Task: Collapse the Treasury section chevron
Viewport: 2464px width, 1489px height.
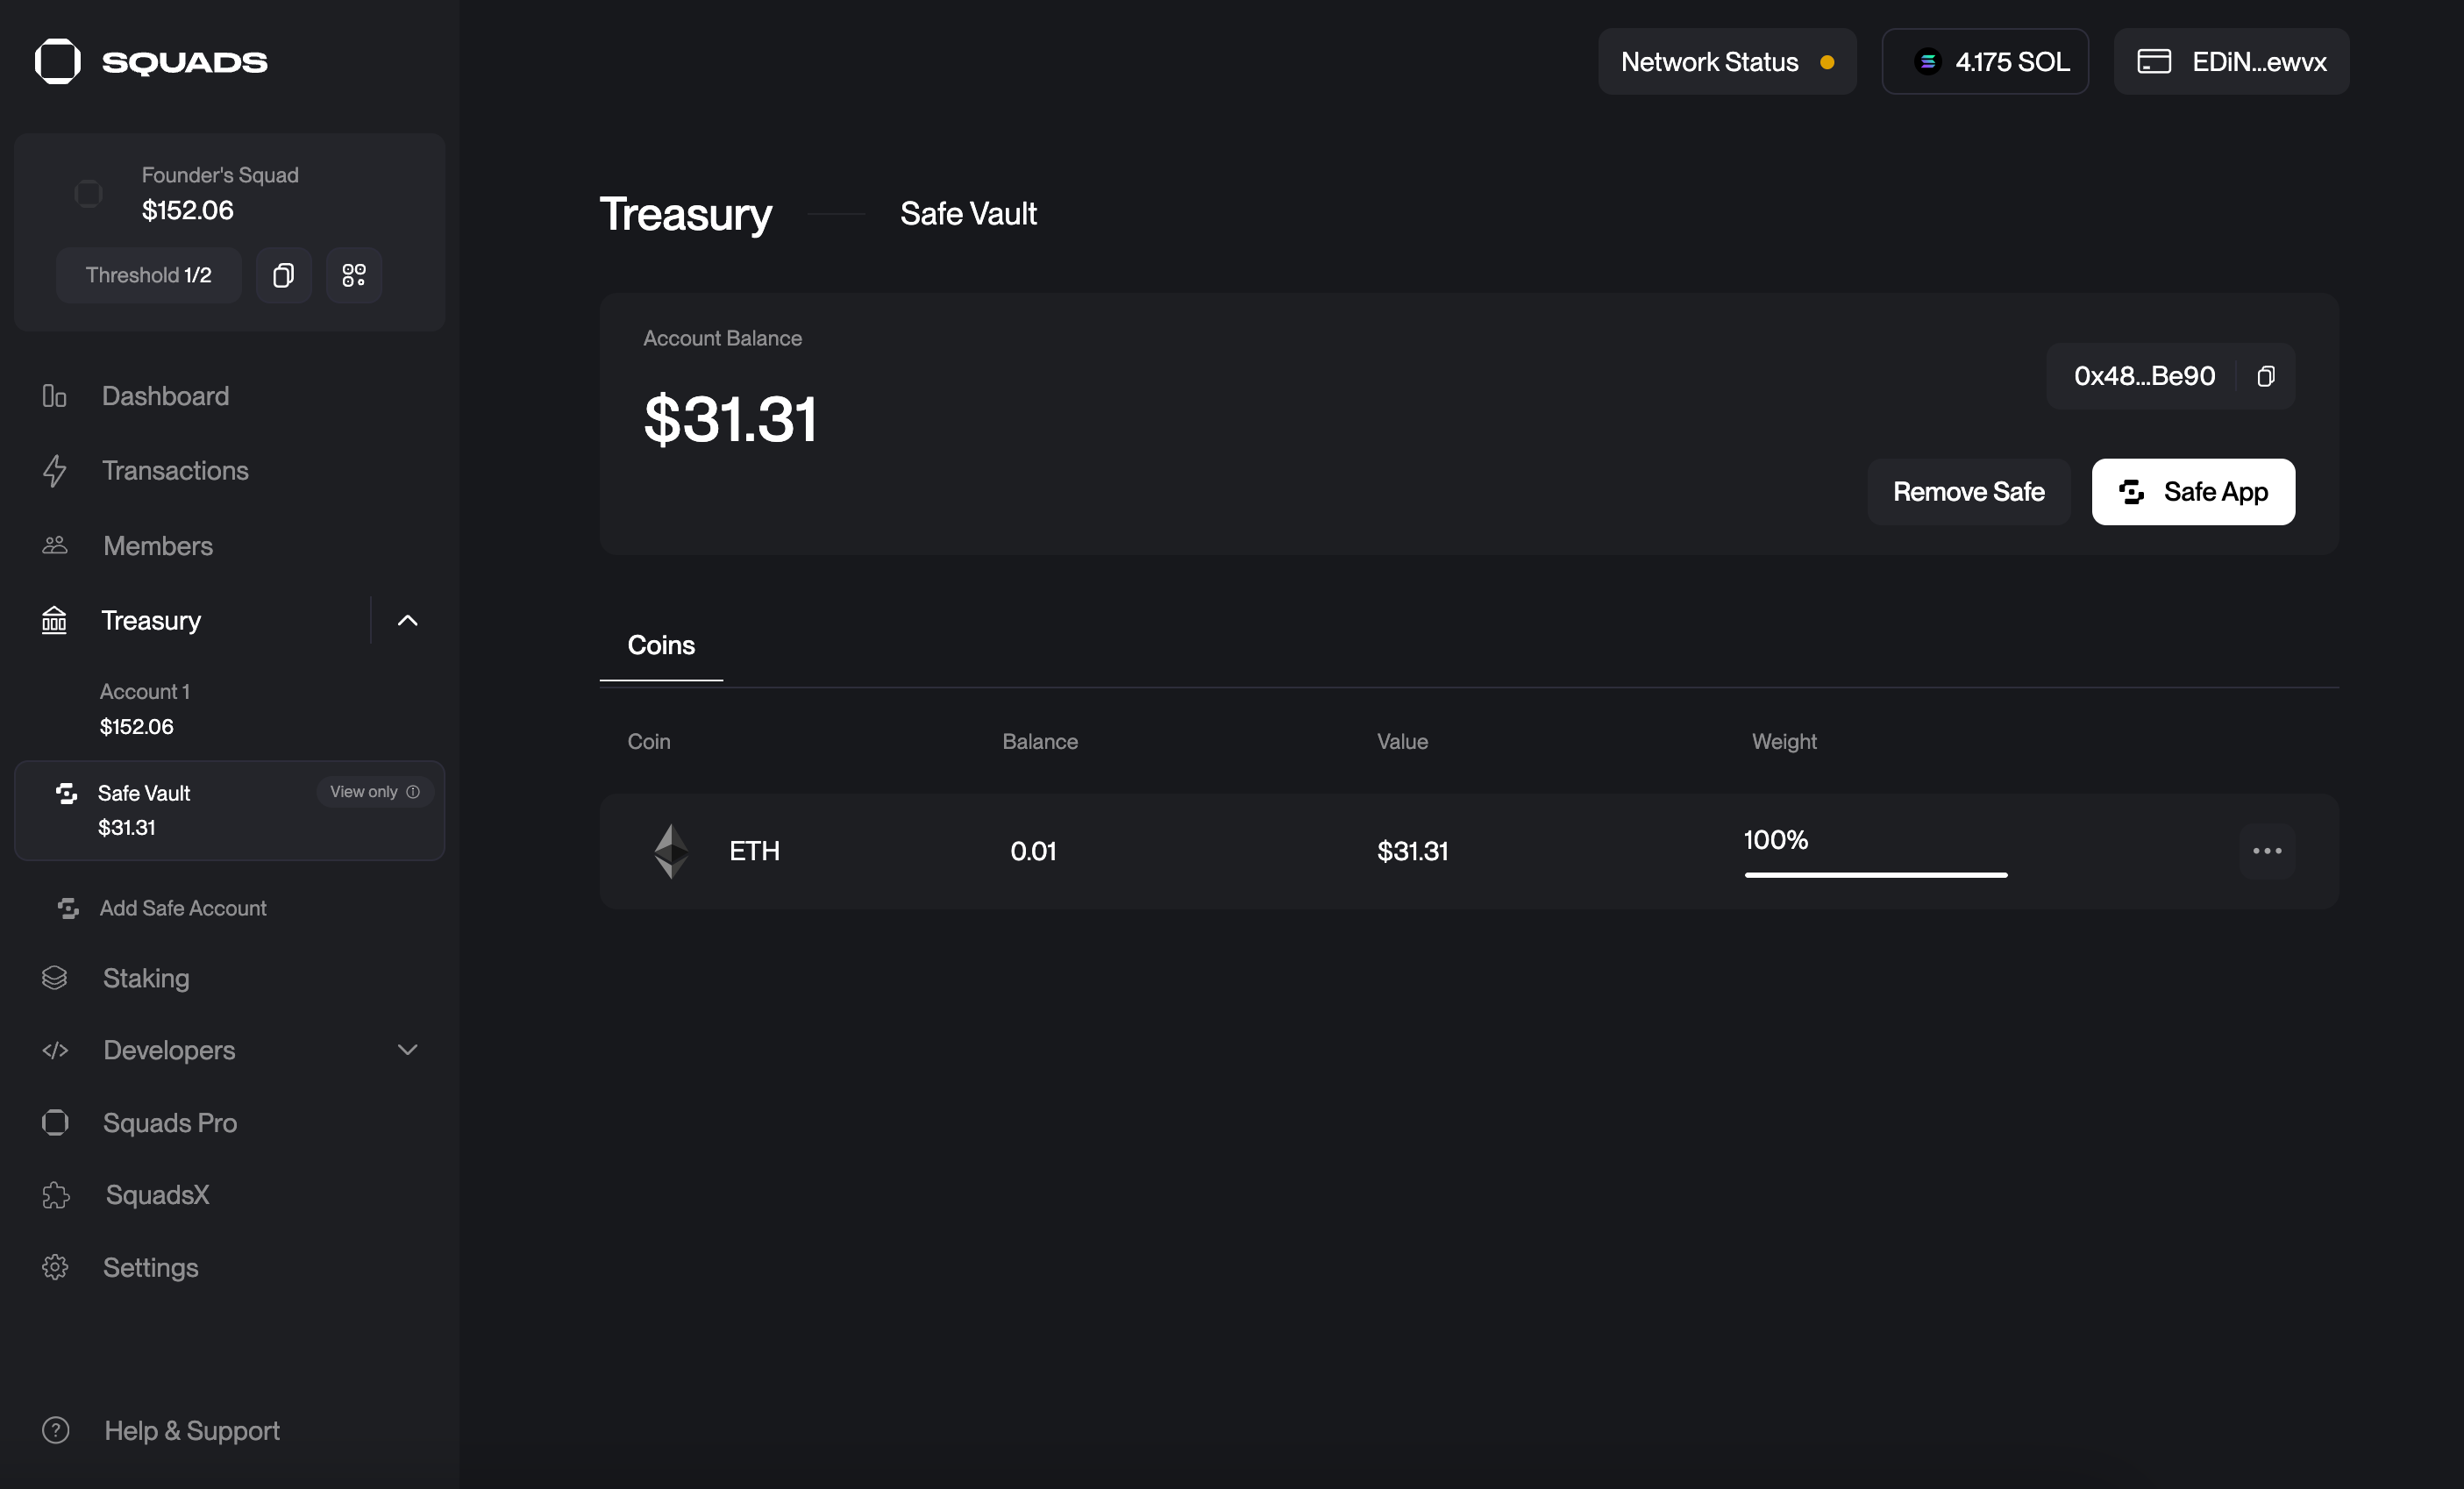Action: point(407,621)
